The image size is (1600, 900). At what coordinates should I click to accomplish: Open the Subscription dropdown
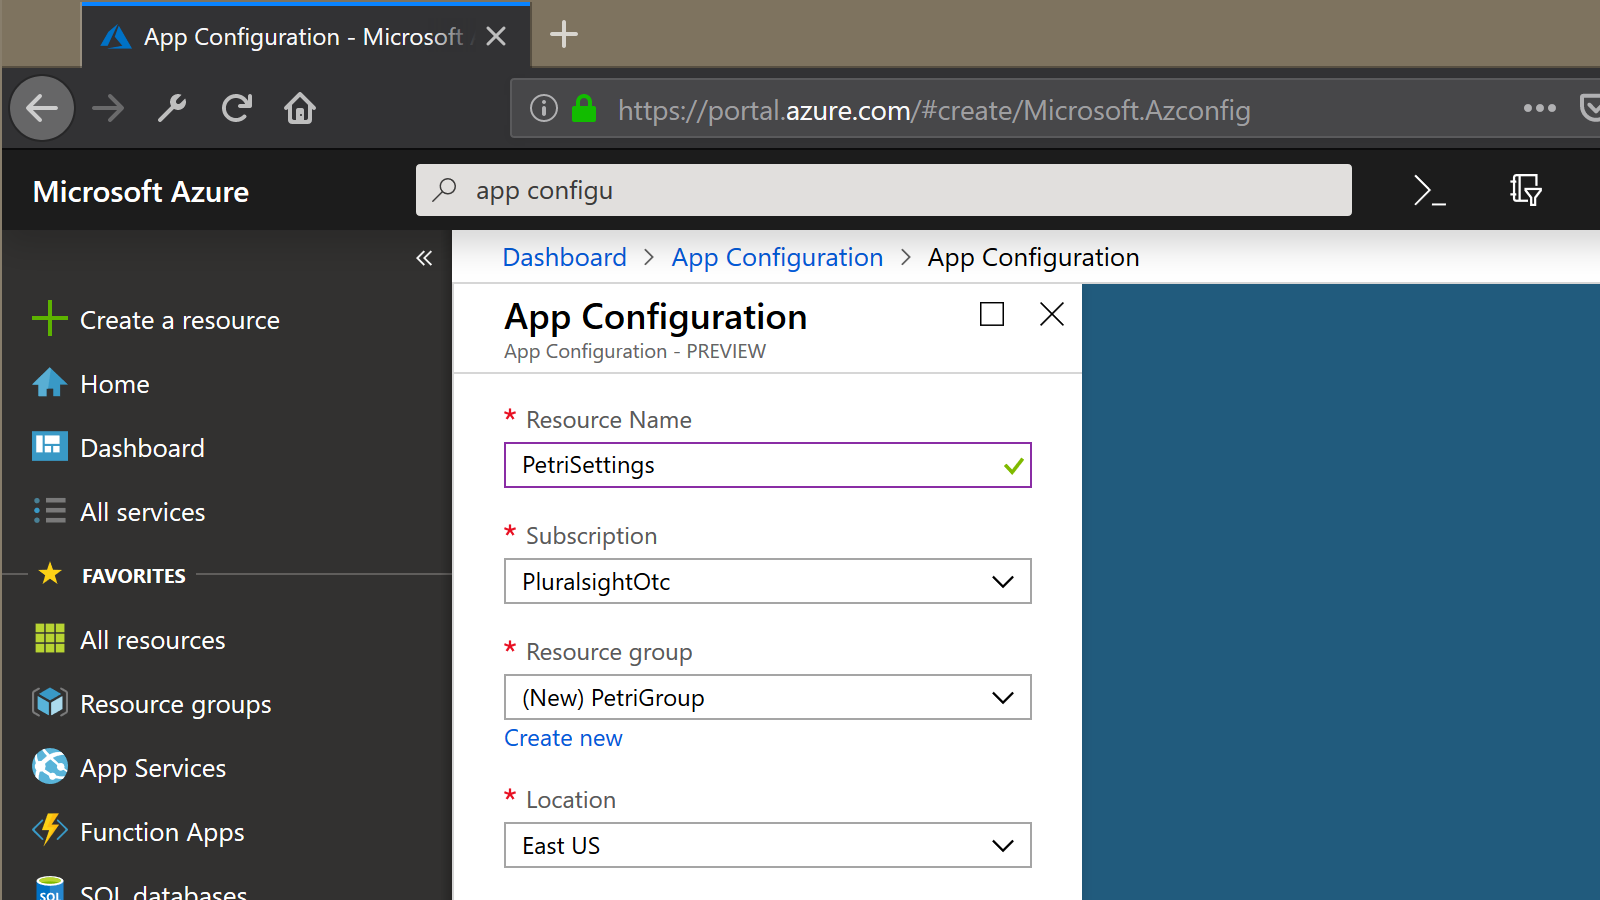point(768,581)
